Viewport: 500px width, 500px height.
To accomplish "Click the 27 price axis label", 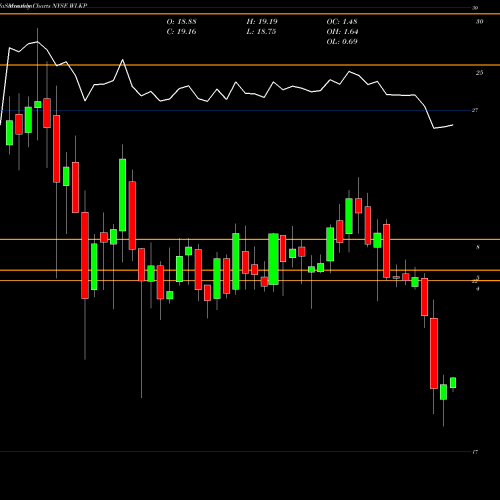I will (x=475, y=110).
